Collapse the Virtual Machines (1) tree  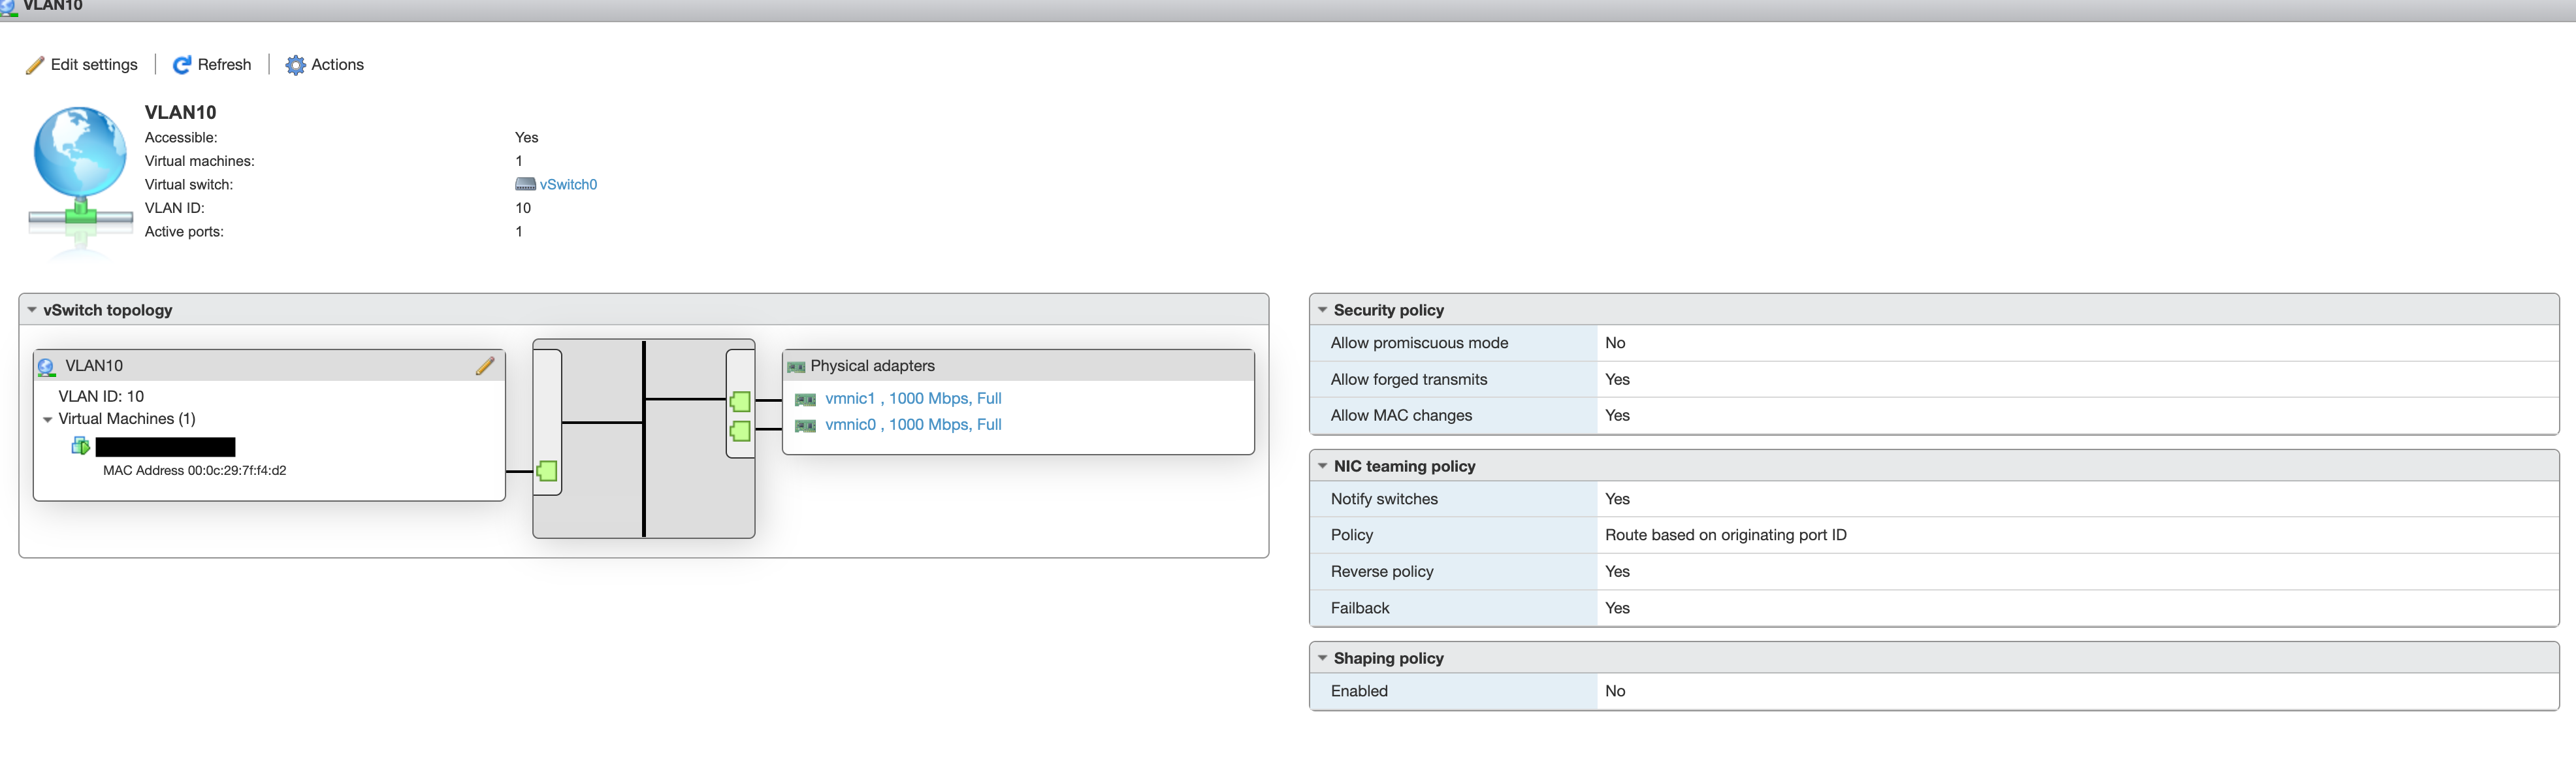47,420
